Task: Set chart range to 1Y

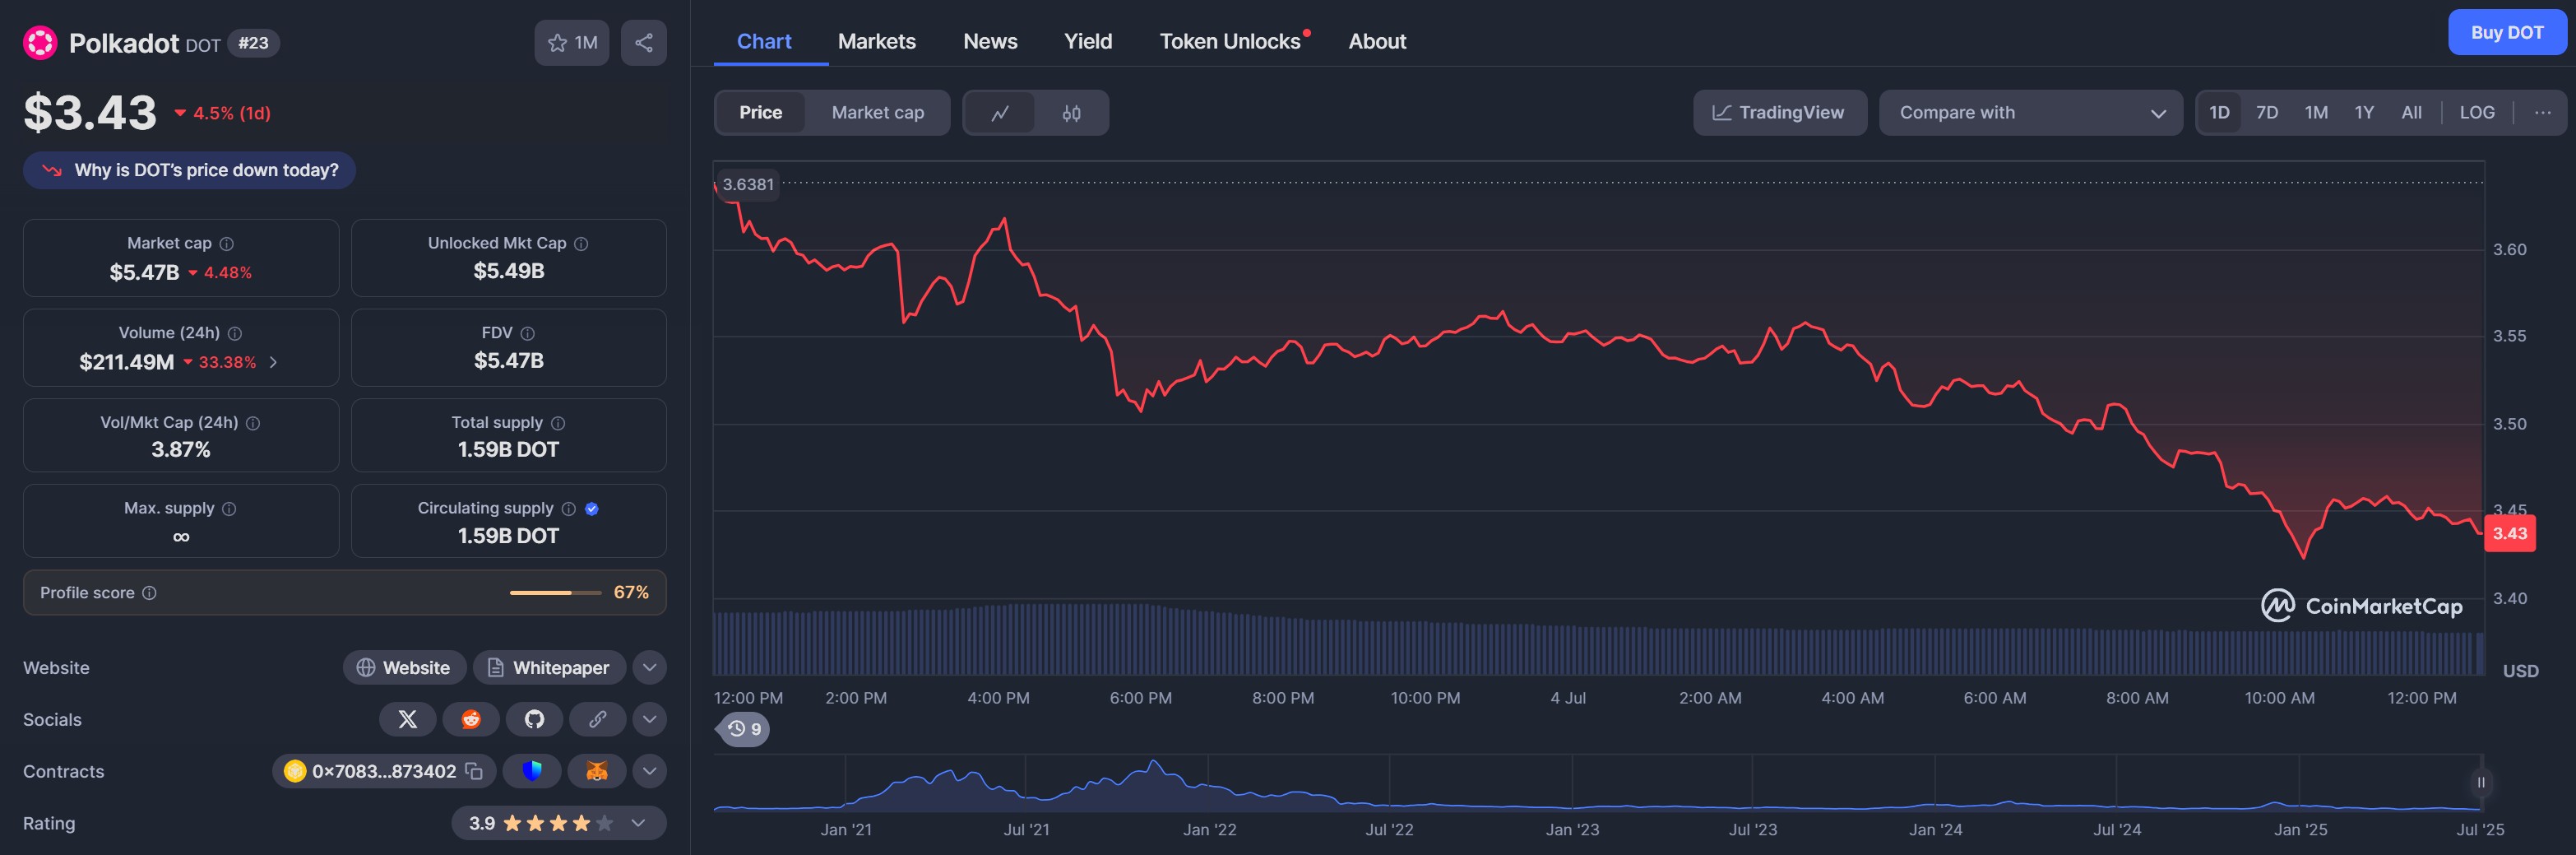Action: tap(2364, 113)
